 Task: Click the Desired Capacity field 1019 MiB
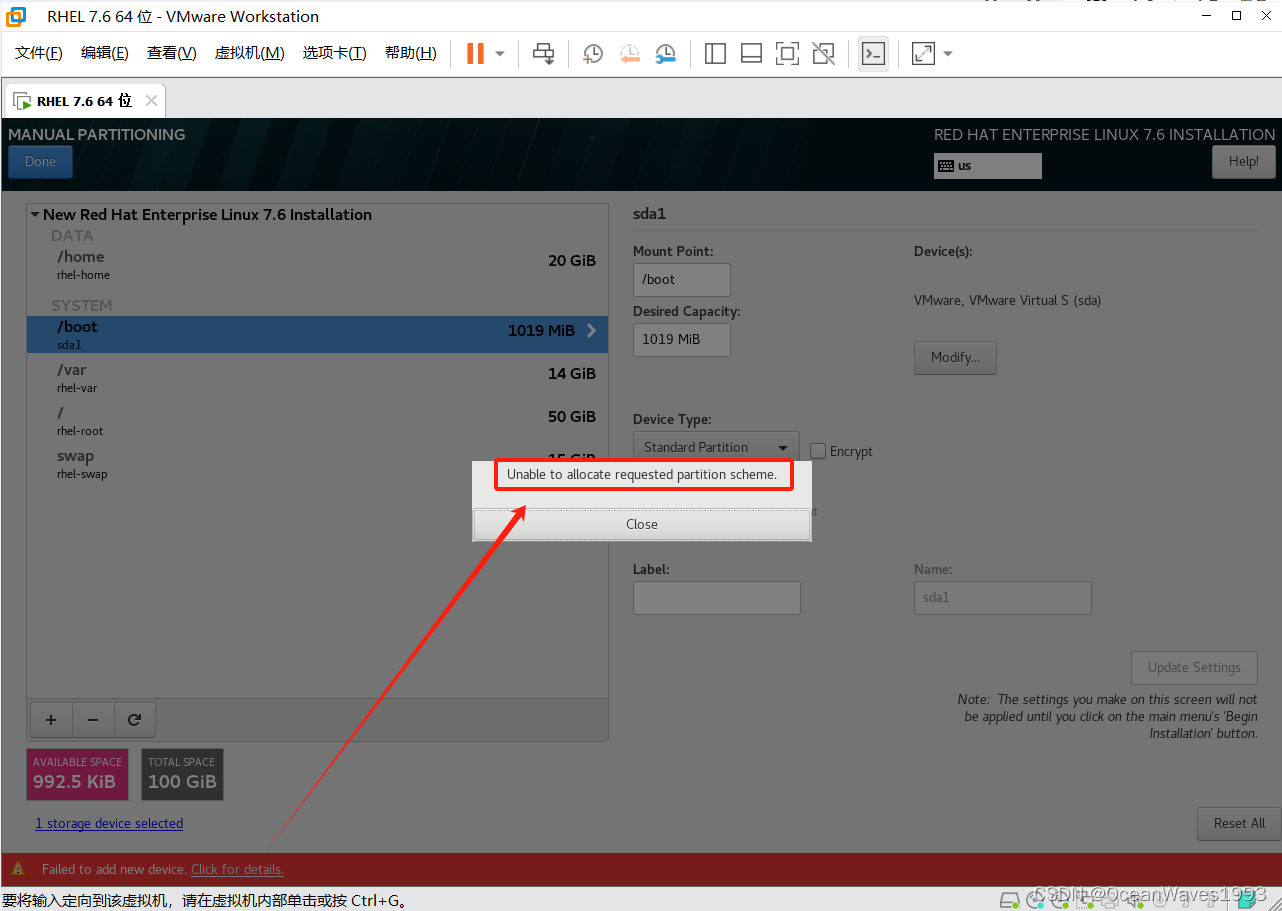[x=682, y=339]
